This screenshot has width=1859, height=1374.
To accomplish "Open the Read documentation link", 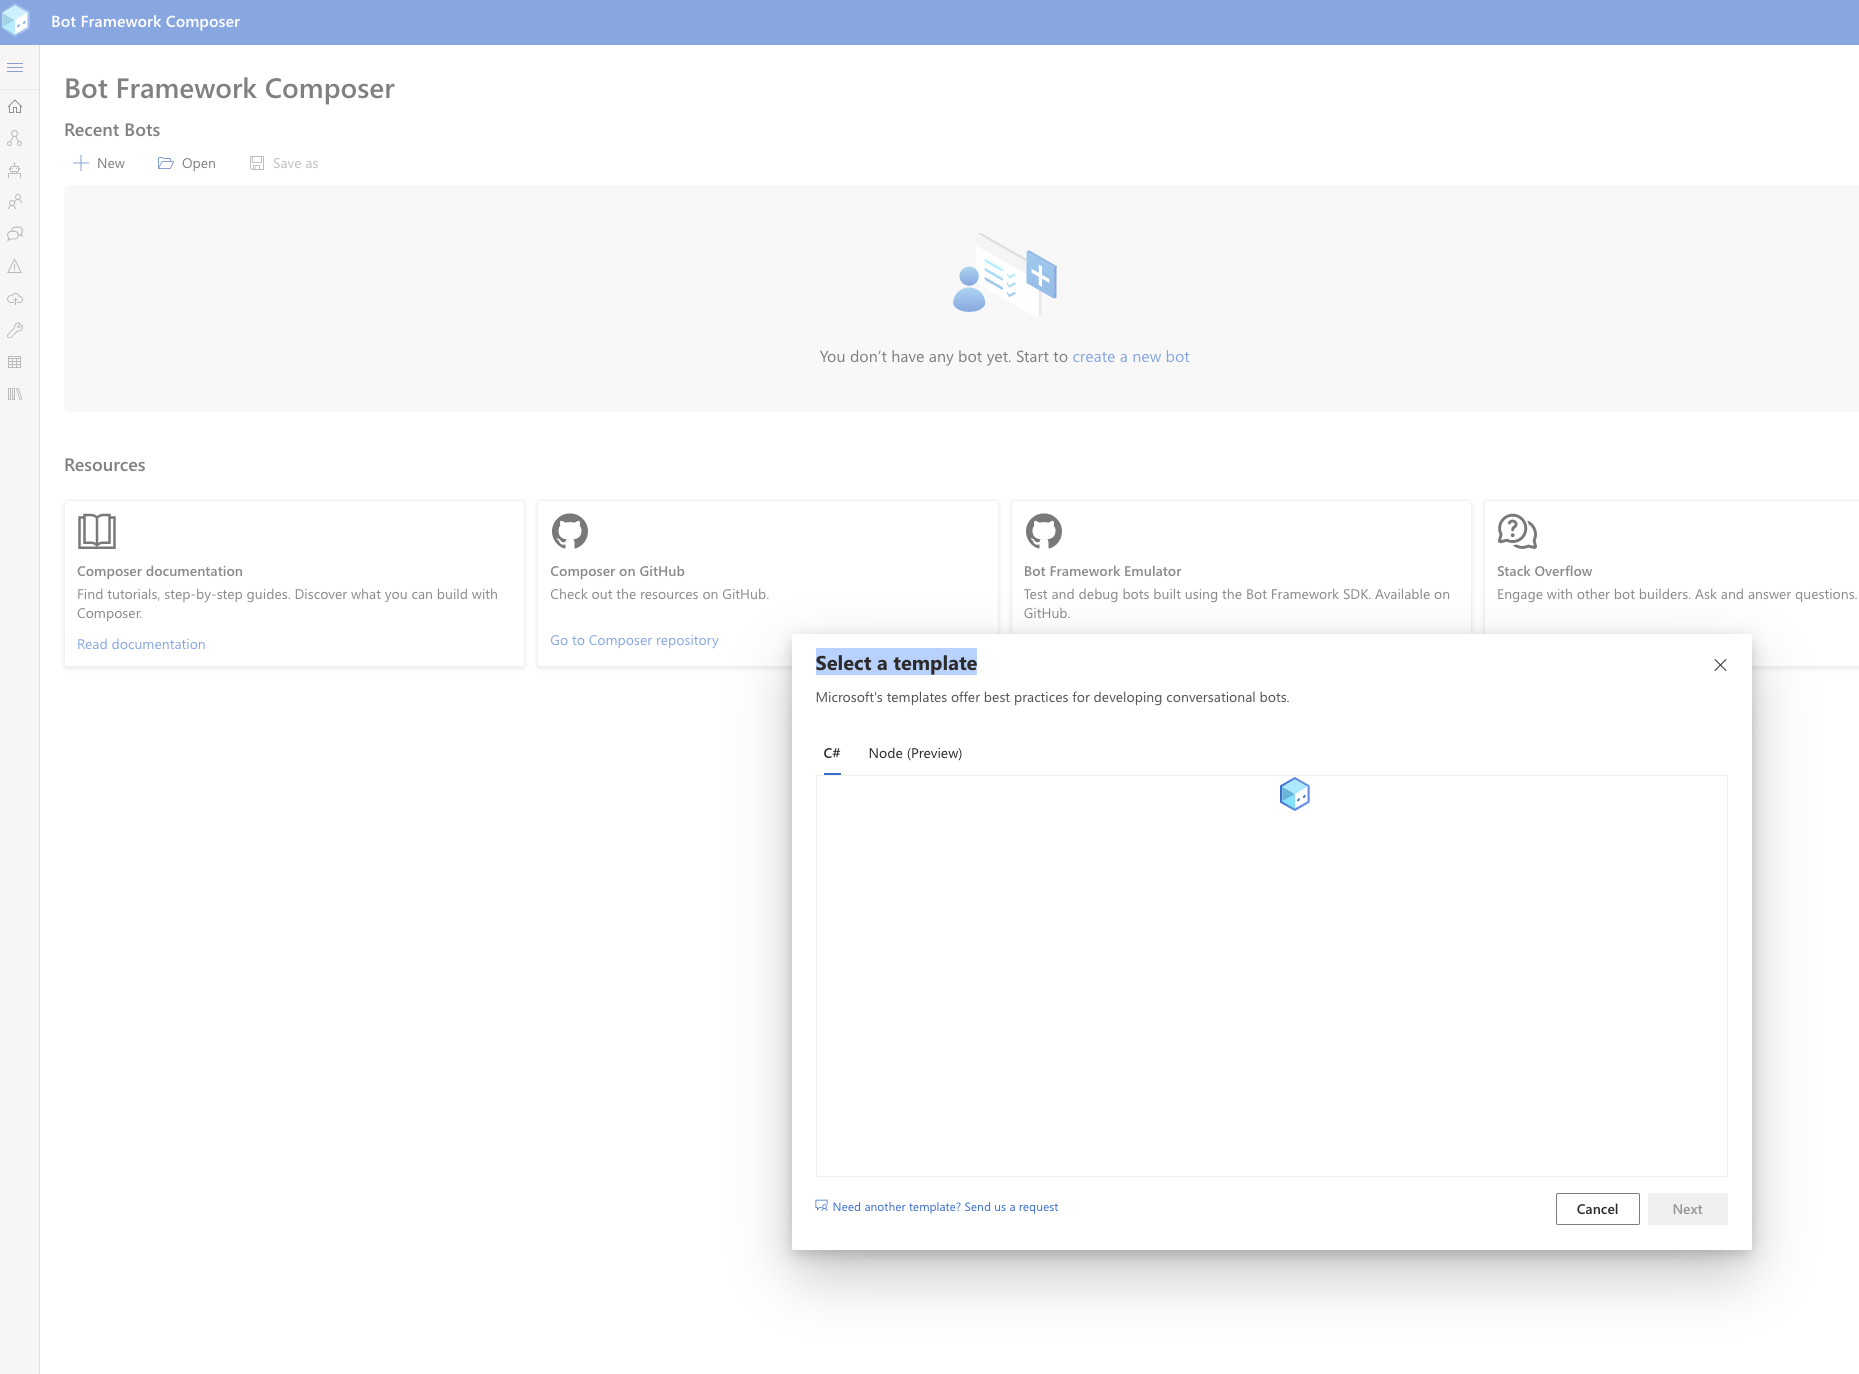I will tap(141, 644).
